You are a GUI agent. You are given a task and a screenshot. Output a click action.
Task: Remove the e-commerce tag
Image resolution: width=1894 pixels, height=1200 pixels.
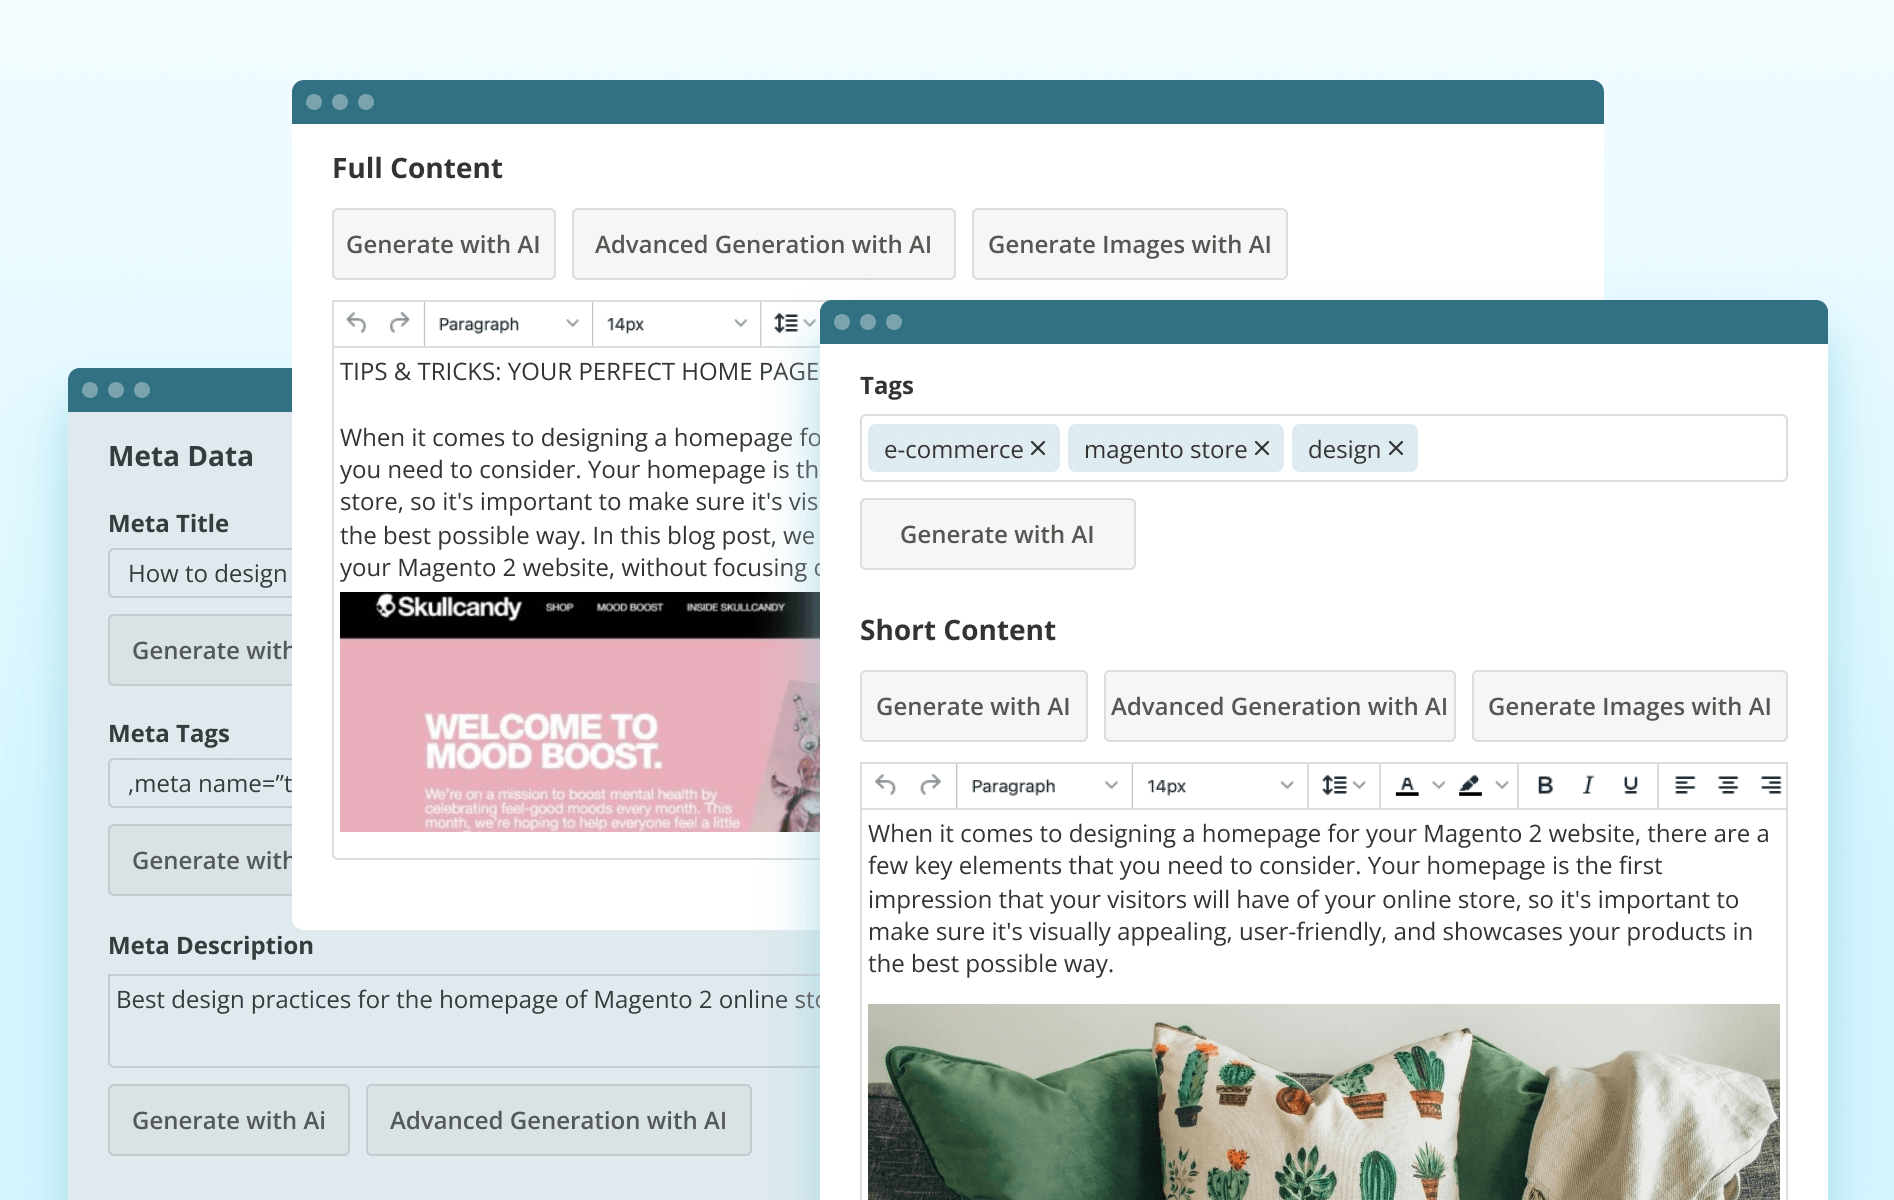[1040, 448]
